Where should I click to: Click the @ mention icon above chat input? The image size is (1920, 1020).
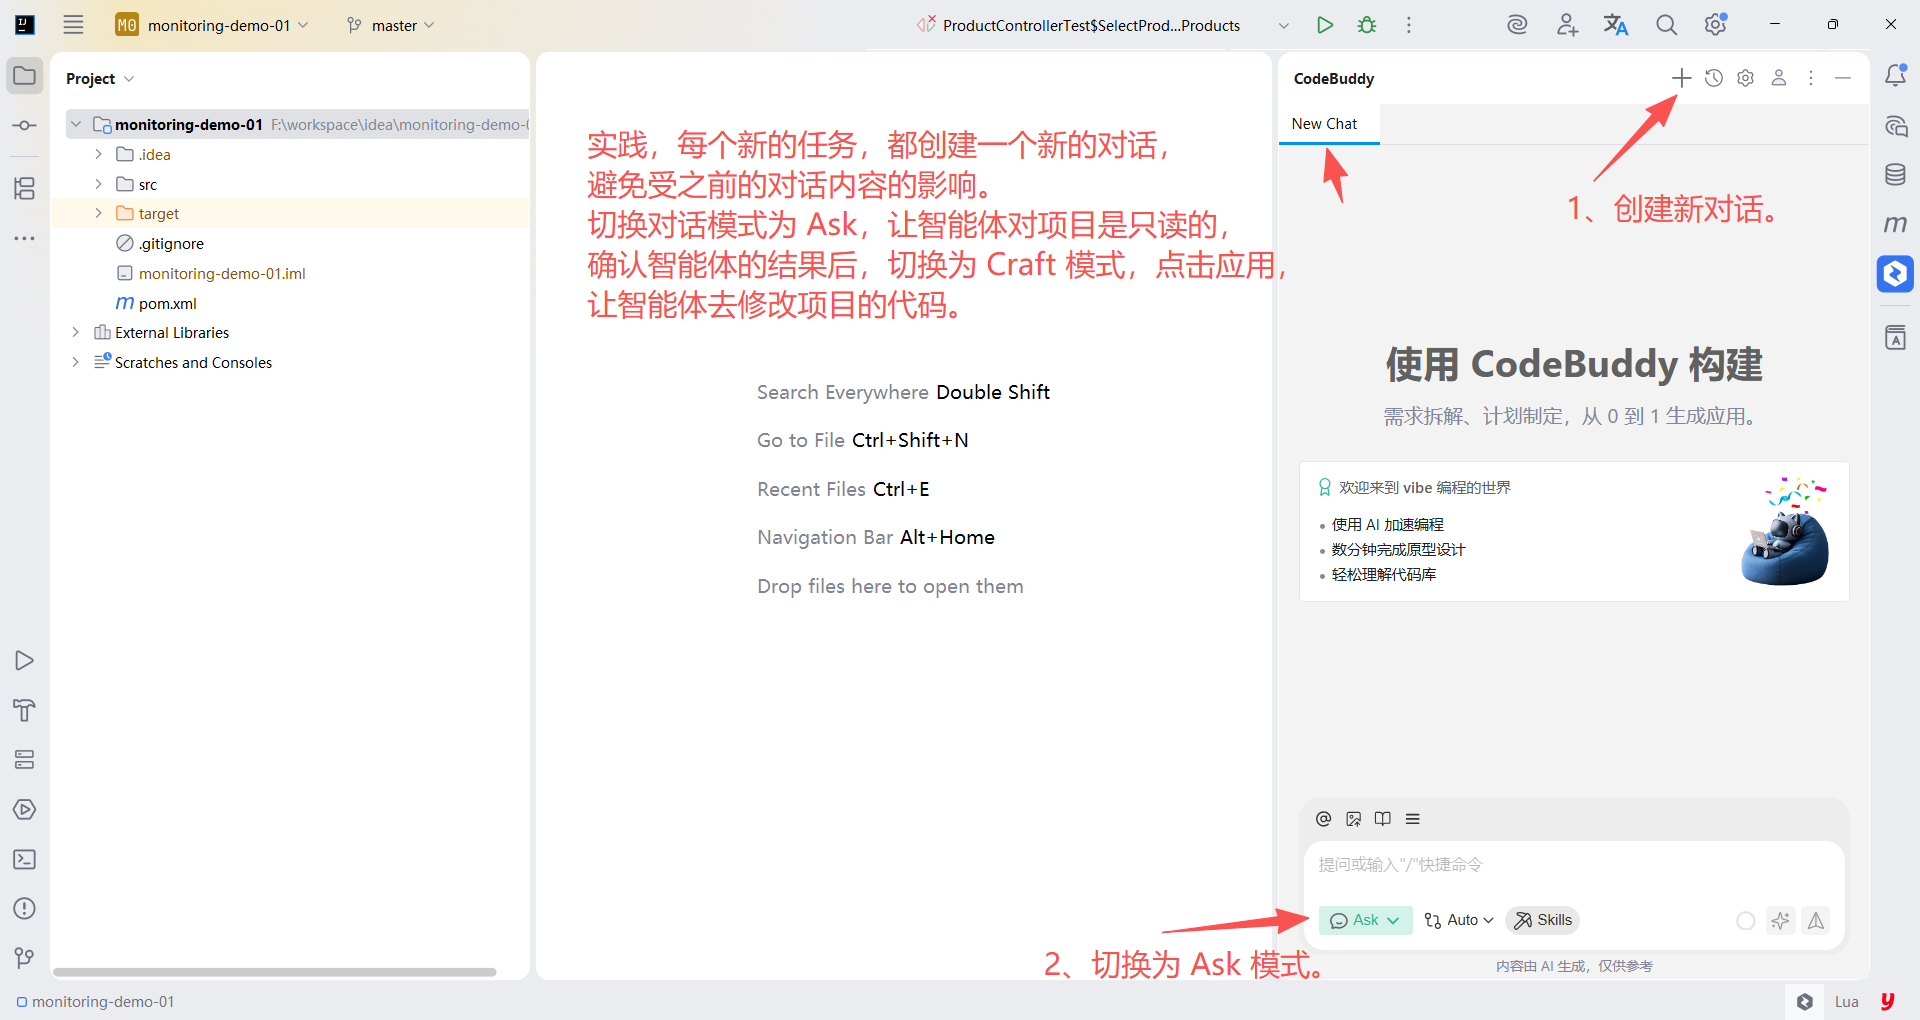pyautogui.click(x=1324, y=819)
